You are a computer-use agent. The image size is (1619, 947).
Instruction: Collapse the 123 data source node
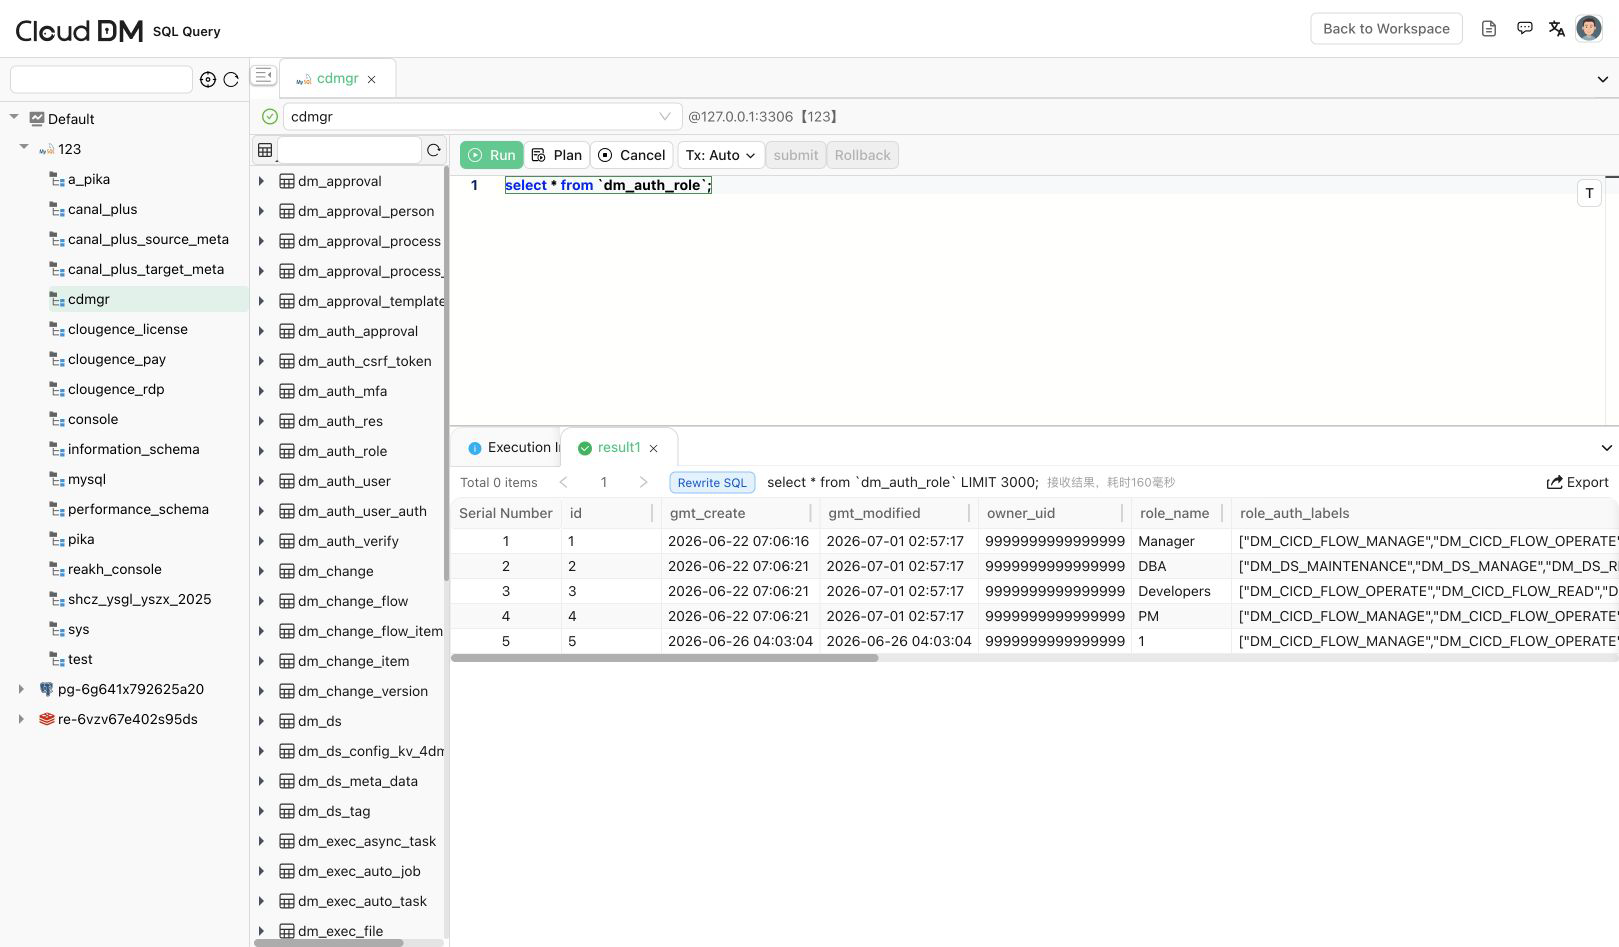coord(24,147)
